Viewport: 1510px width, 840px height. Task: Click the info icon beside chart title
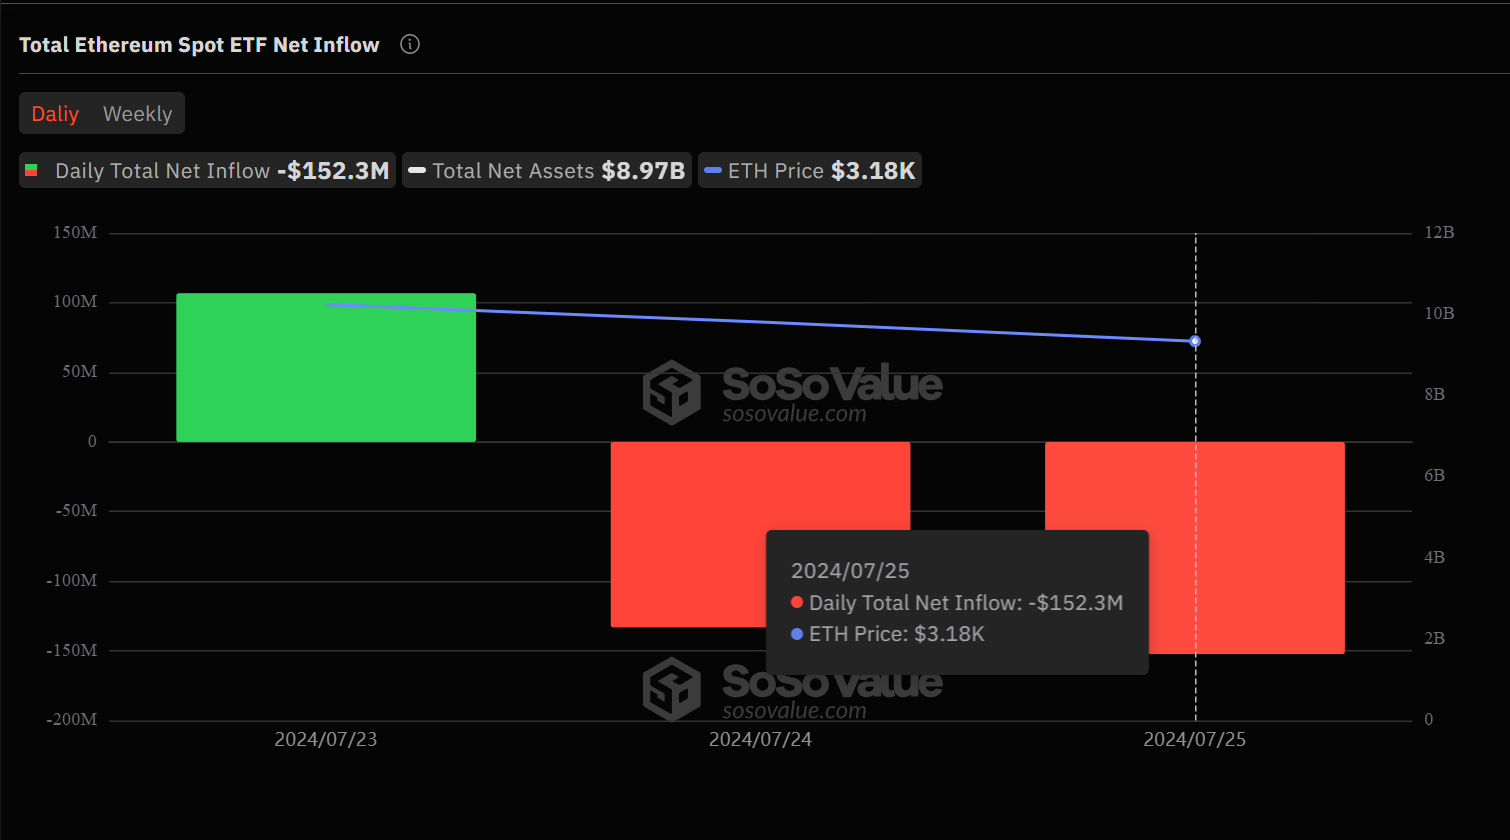coord(410,44)
